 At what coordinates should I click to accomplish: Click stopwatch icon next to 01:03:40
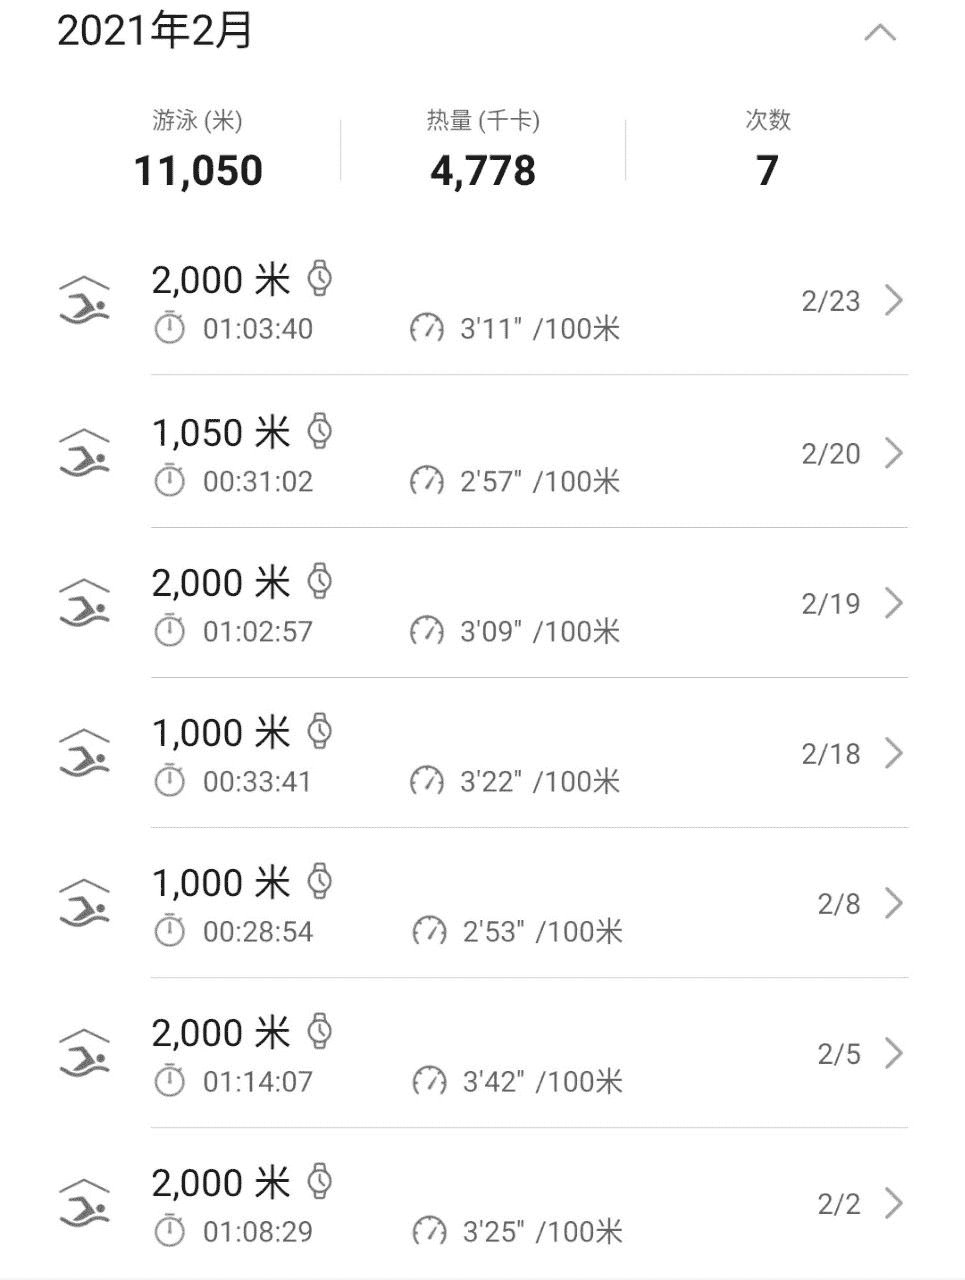[x=170, y=328]
